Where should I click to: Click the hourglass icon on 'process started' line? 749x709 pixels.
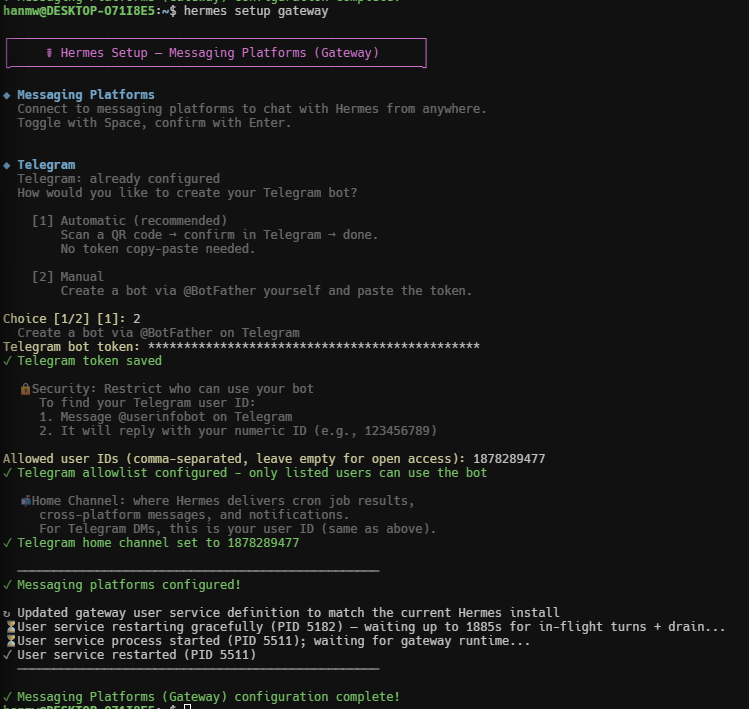pos(11,641)
